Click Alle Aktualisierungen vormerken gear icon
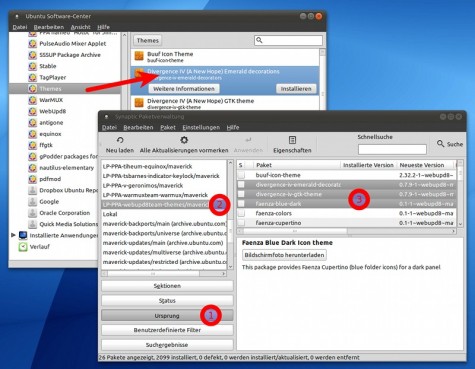This screenshot has height=369, width=475. [x=184, y=140]
